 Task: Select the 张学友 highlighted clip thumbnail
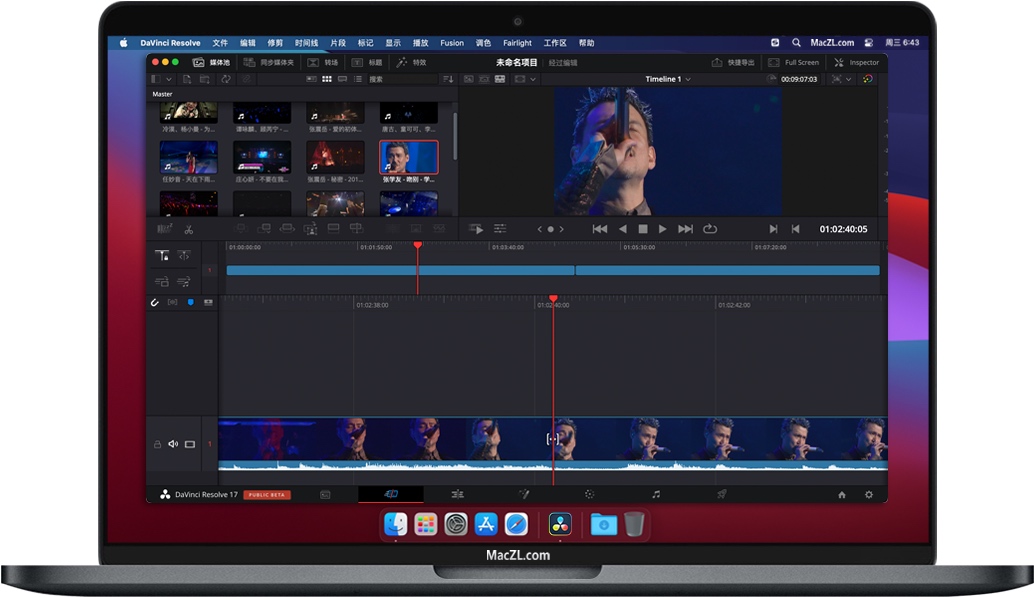click(x=409, y=157)
